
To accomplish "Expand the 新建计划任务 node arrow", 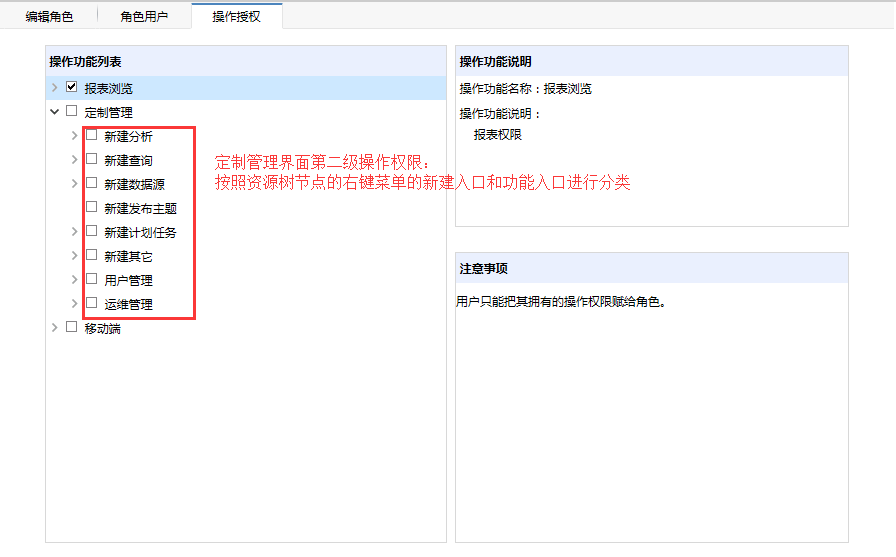I will point(74,231).
